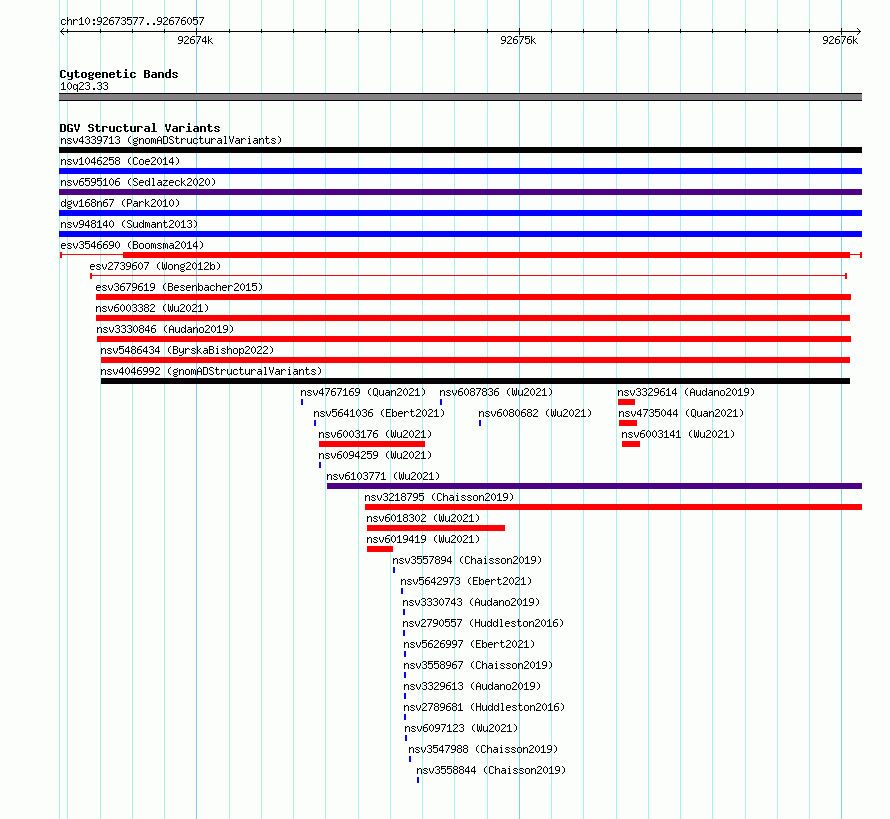The image size is (890, 819).
Task: Open nsv6080682 (Wu2021) variant
Action: pos(535,413)
